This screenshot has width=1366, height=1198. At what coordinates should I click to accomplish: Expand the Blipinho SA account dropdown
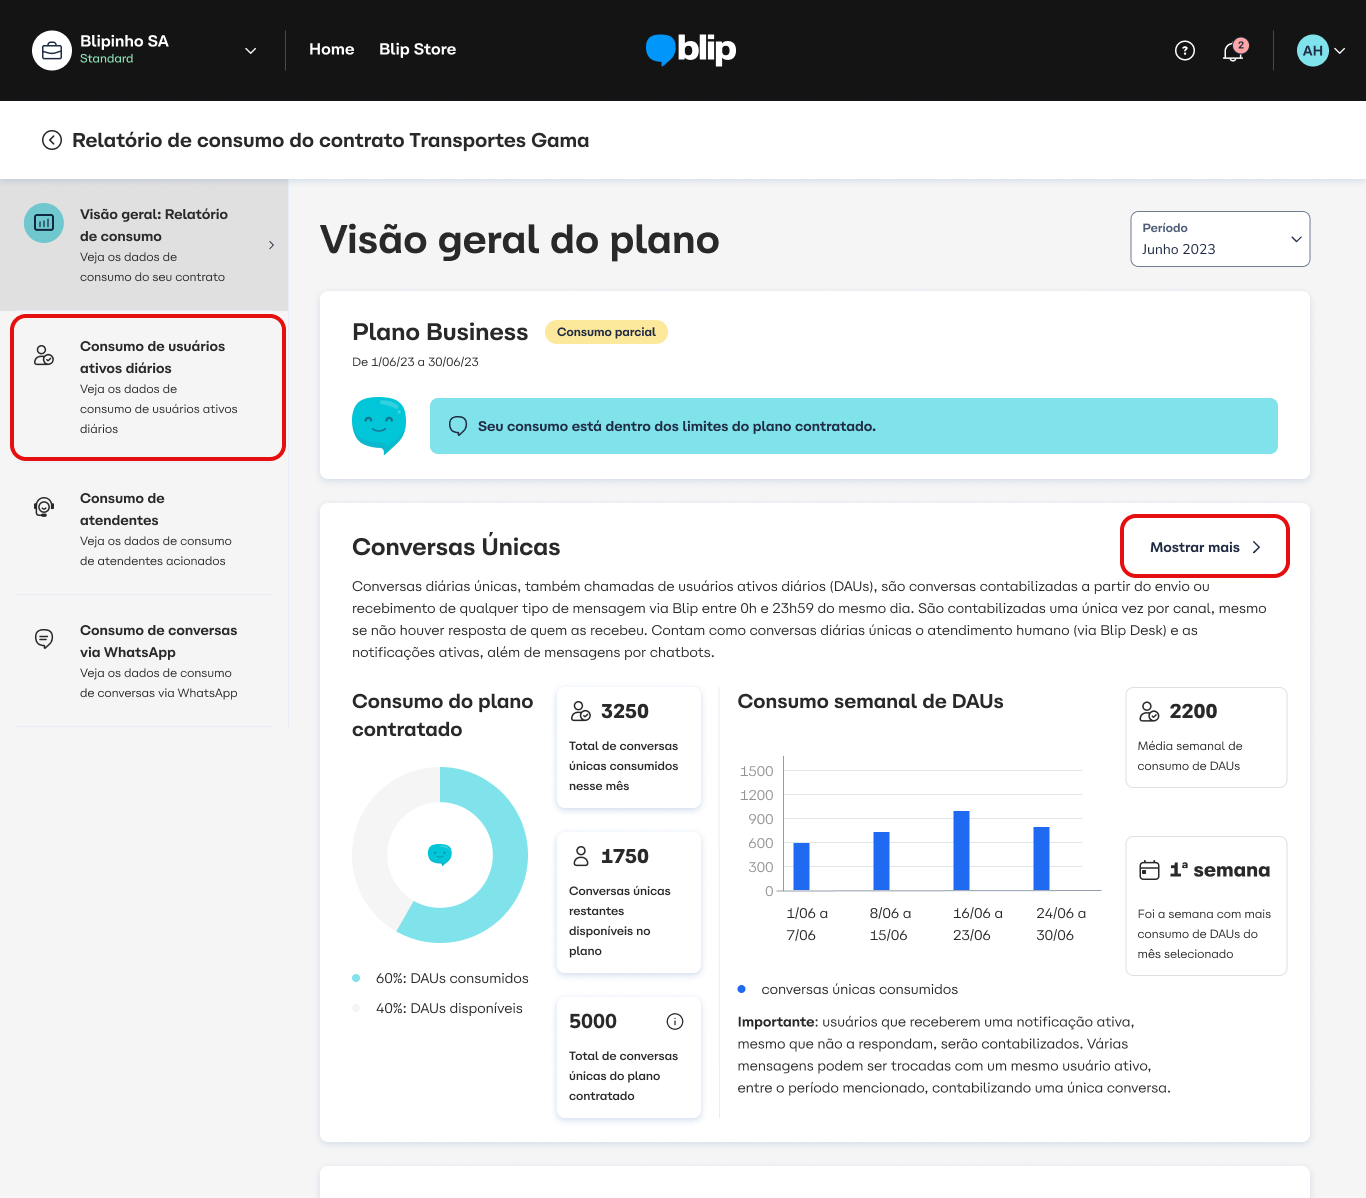click(x=251, y=51)
